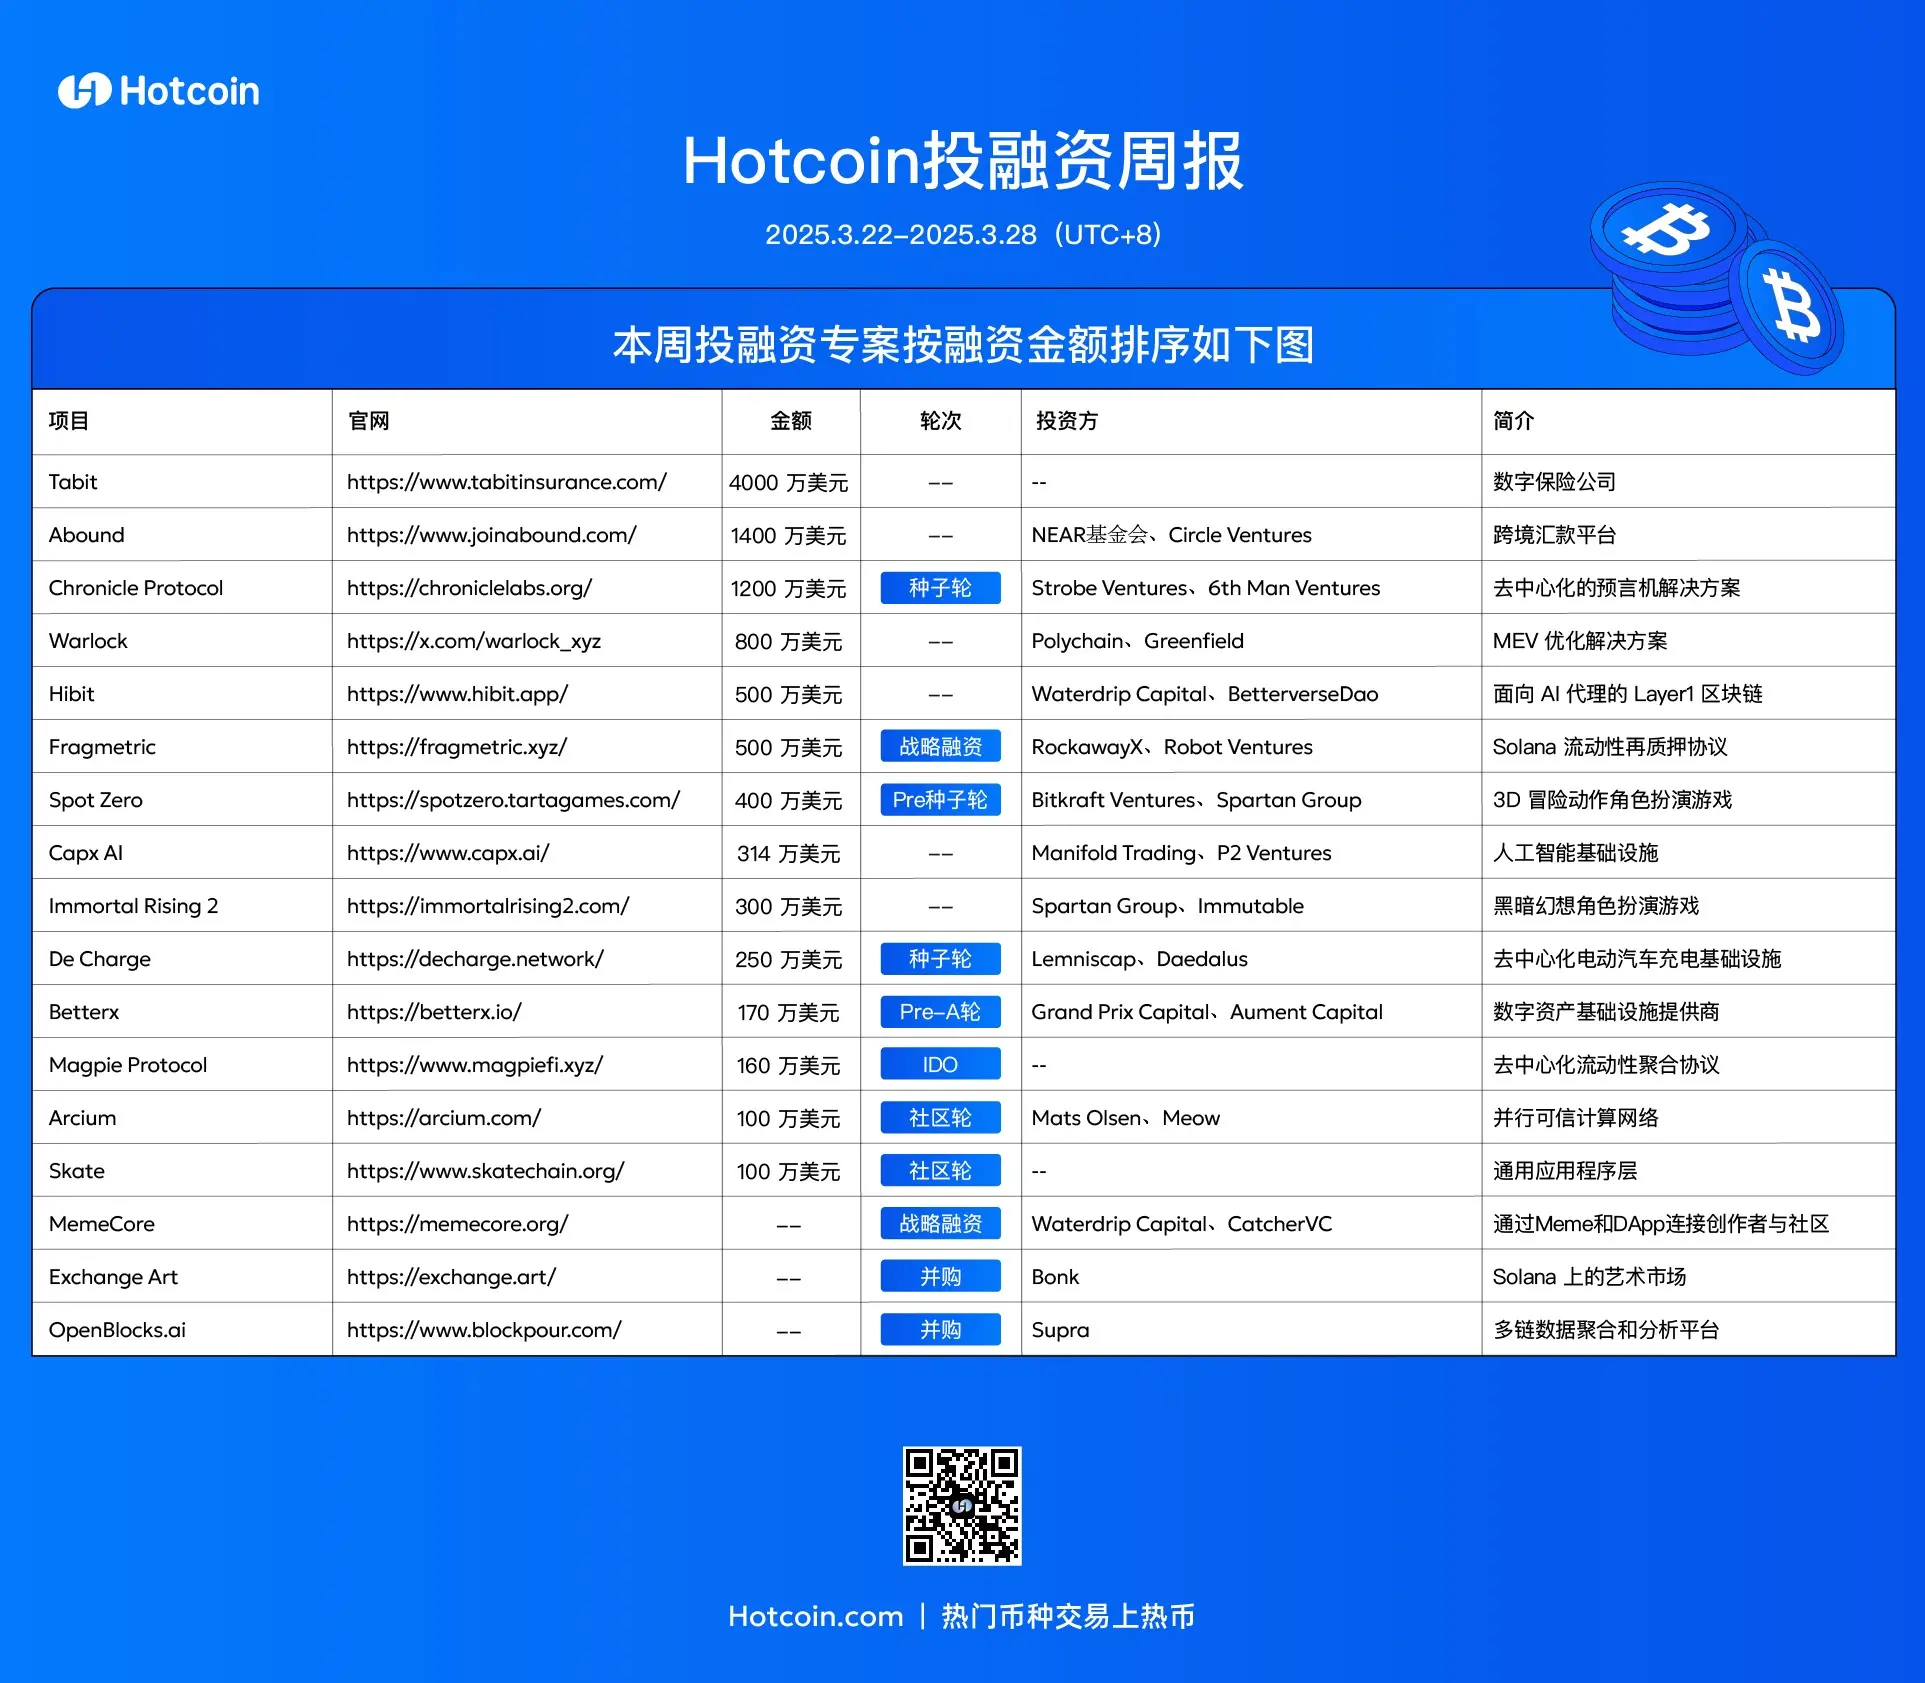This screenshot has height=1683, width=1925.
Task: Click the 种子轮 badge for Chronicle Protocol
Action: pos(939,588)
